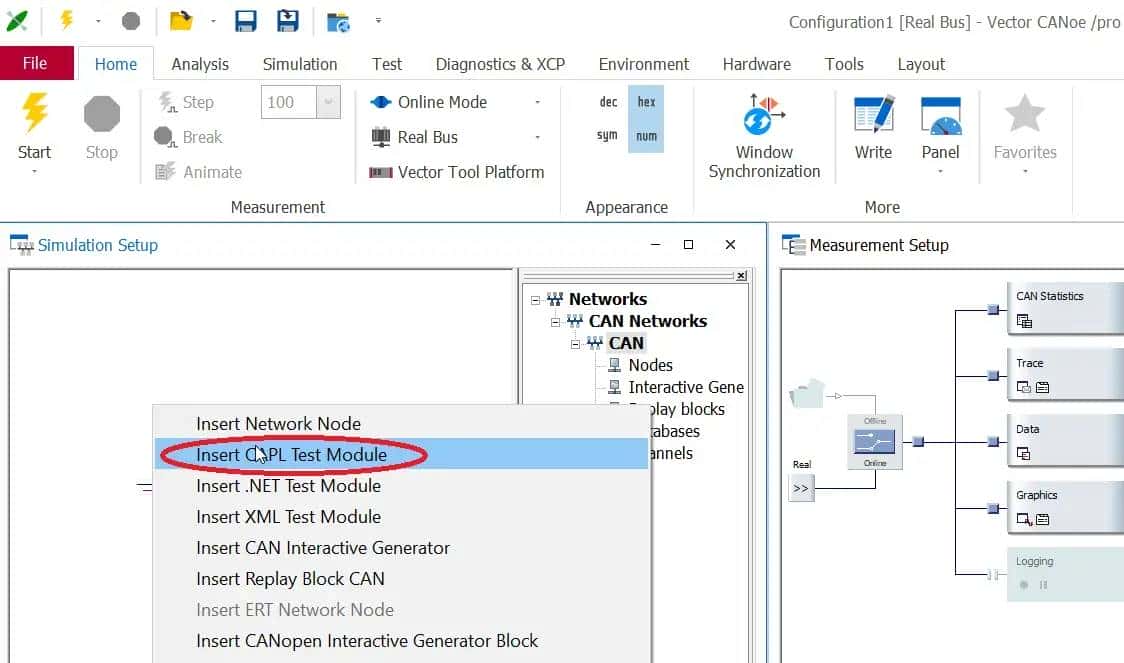Viewport: 1124px width, 663px height.
Task: Select Insert CAPL Test Module
Action: tap(292, 455)
